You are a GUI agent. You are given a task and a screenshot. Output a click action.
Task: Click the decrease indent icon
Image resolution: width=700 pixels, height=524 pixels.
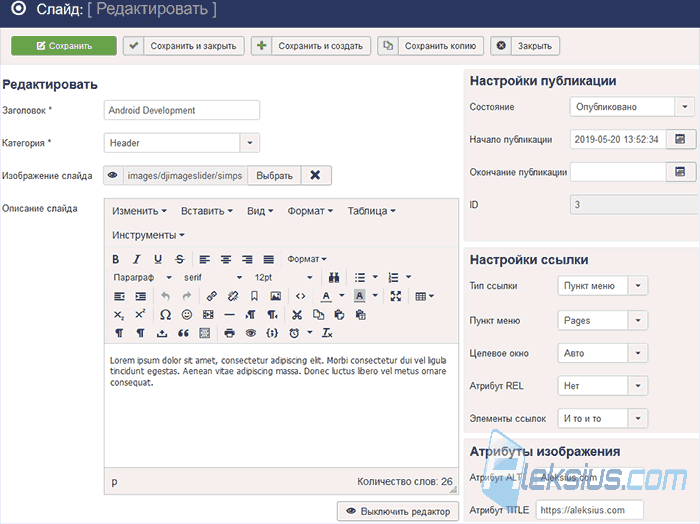click(119, 296)
